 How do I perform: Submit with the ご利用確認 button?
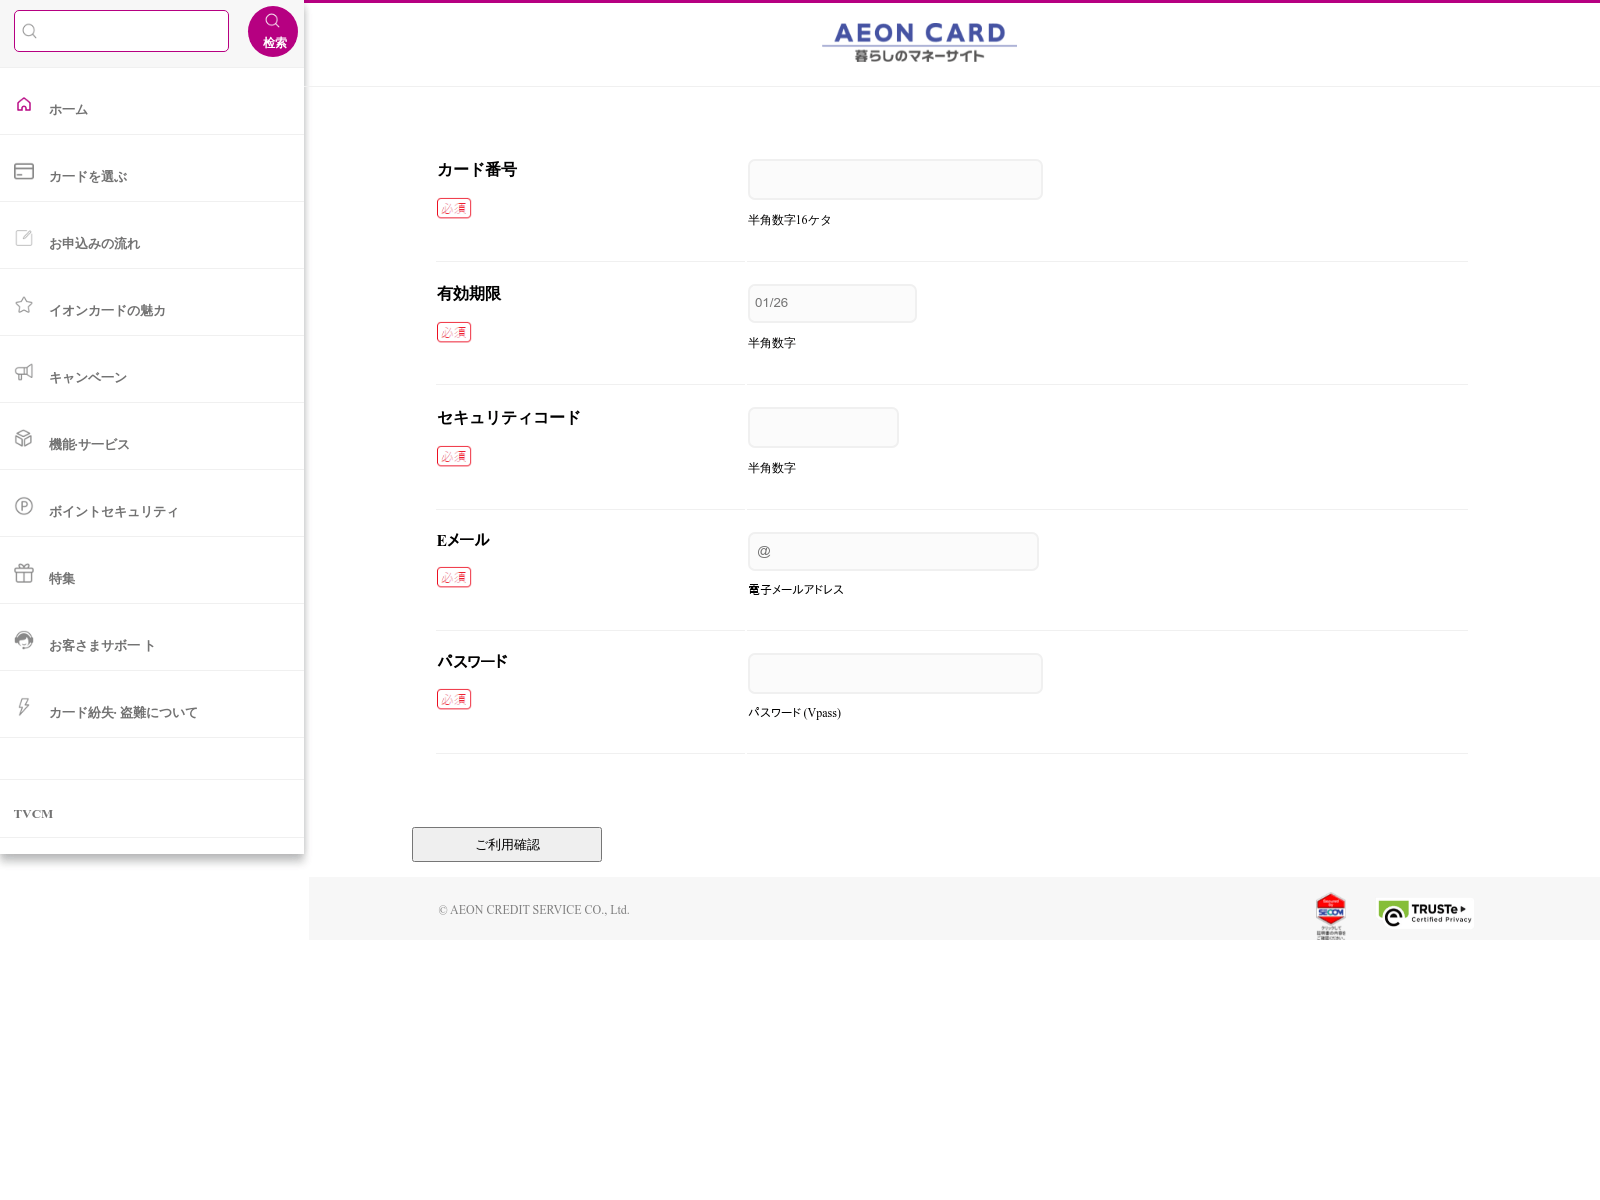coord(507,844)
